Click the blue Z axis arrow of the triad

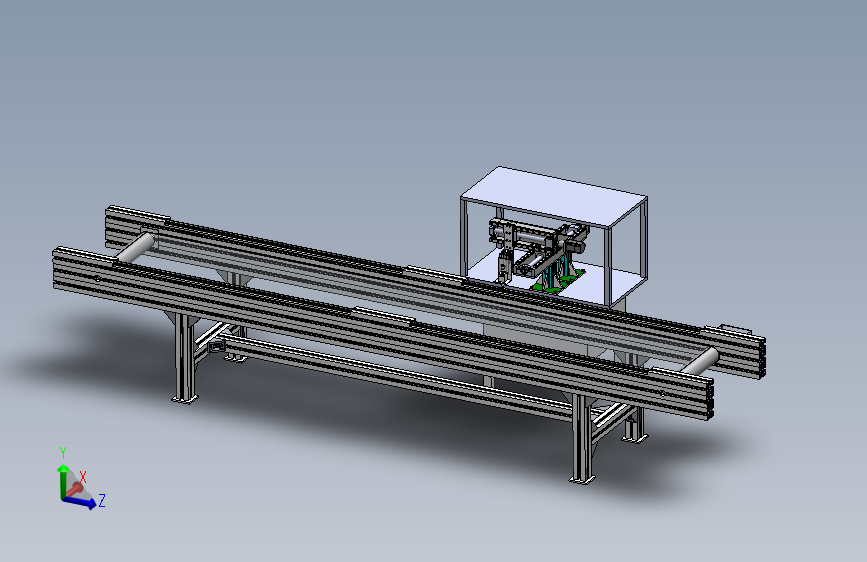(x=81, y=502)
